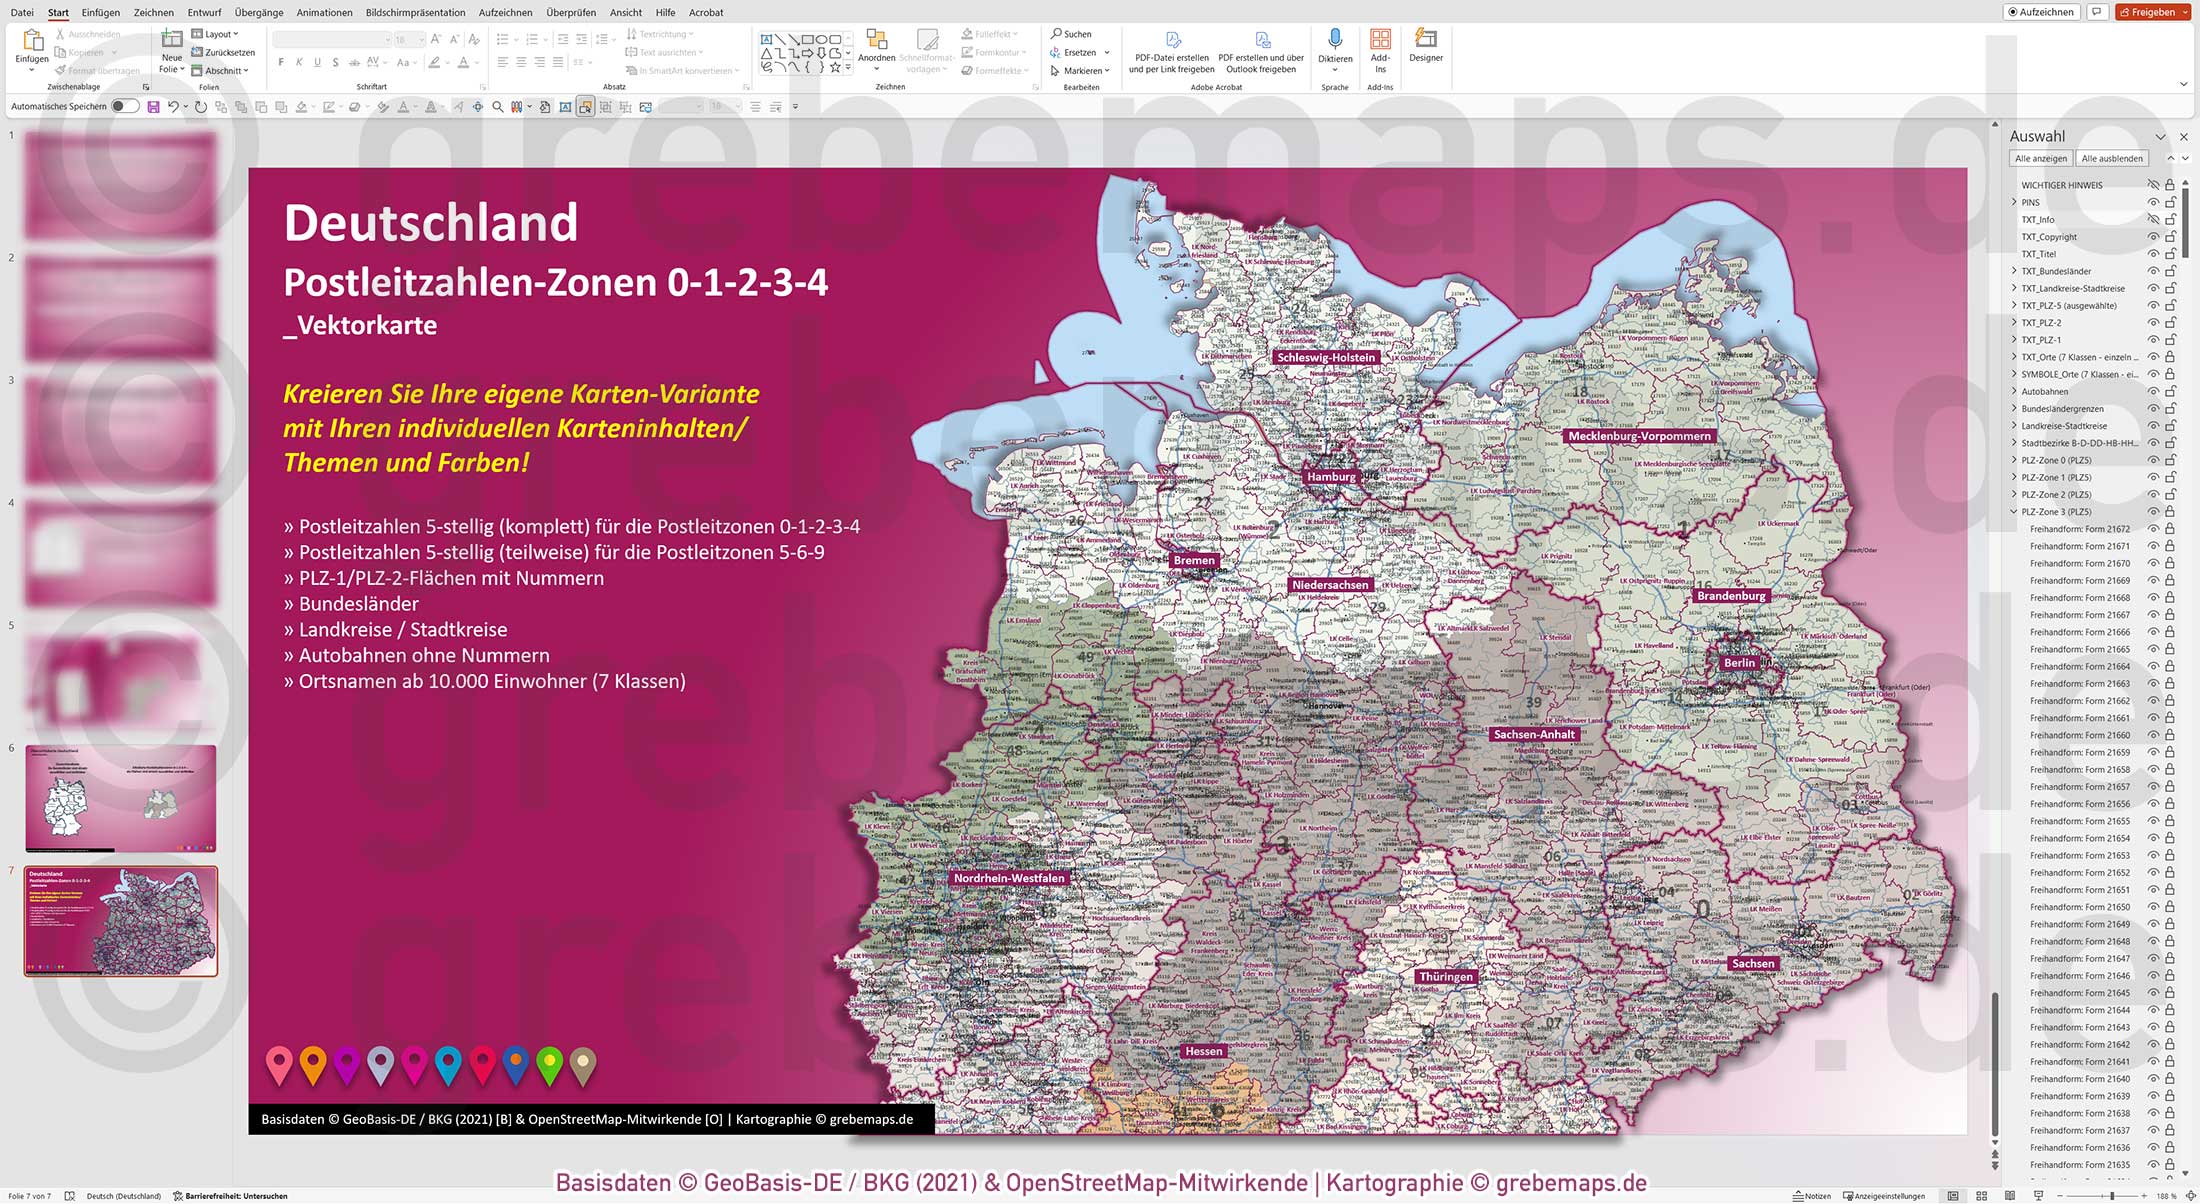
Task: Expand the PINS group in Auswahl pane
Action: 2013,202
